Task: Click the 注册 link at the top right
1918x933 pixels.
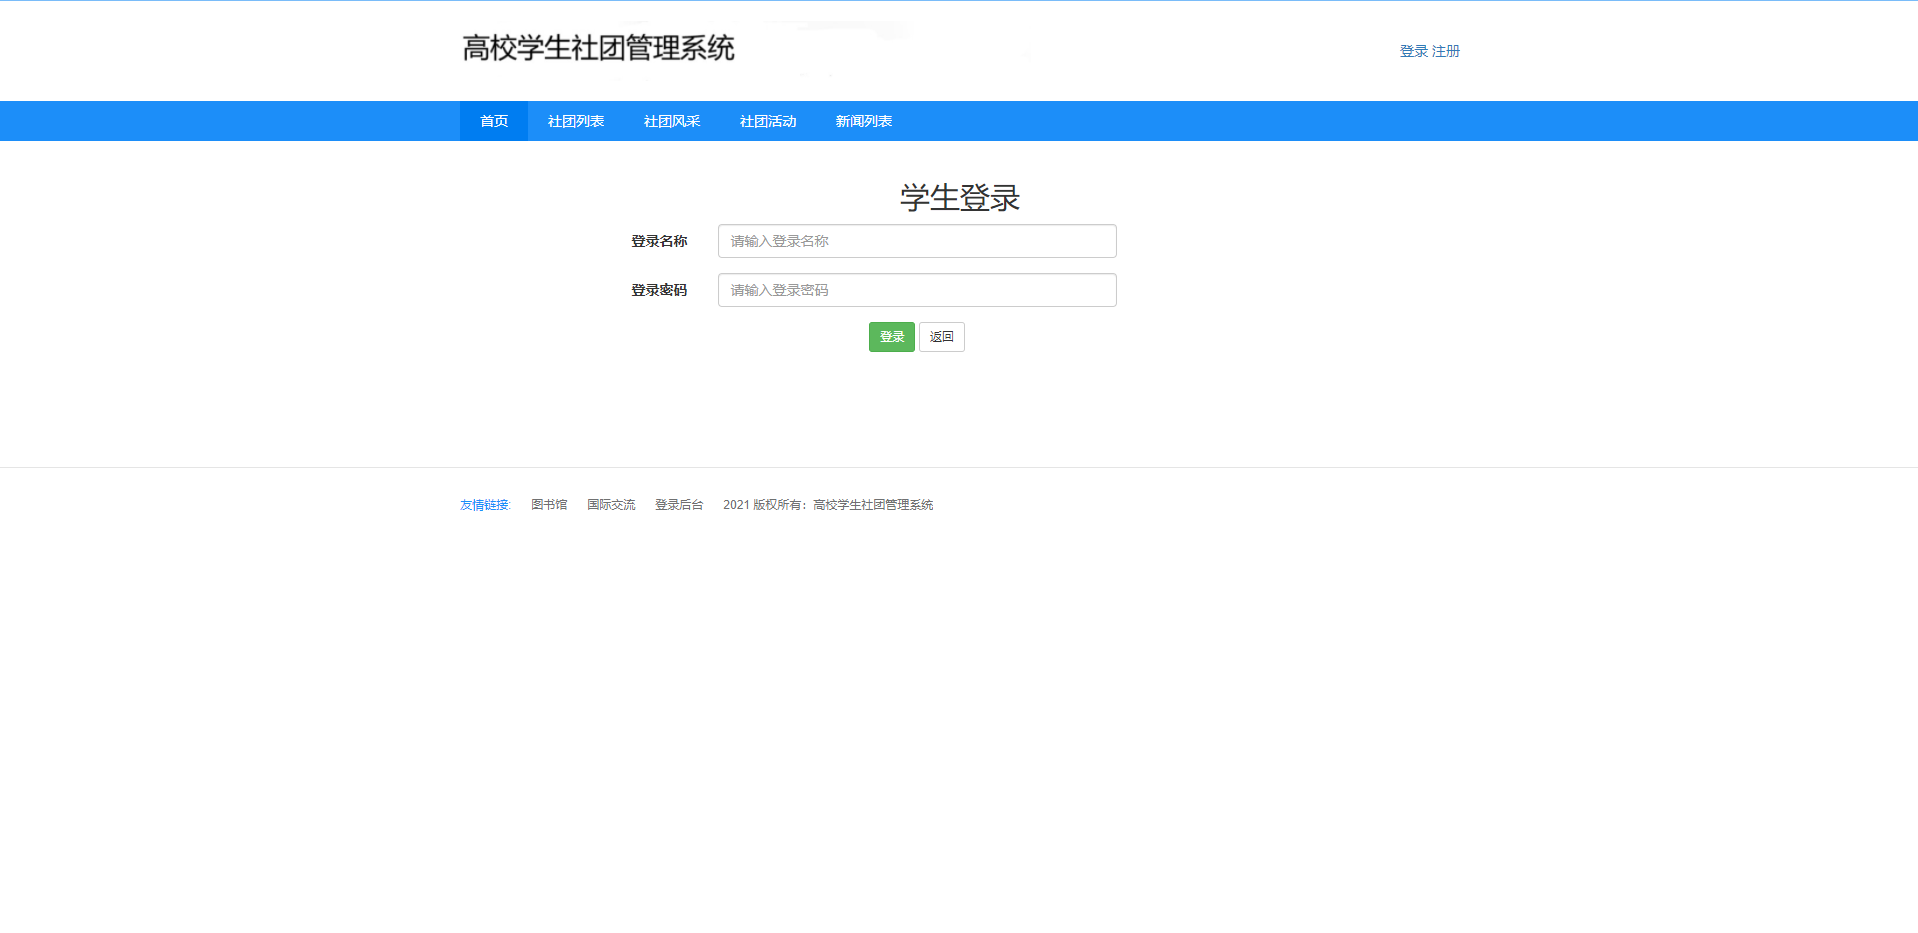Action: tap(1446, 51)
